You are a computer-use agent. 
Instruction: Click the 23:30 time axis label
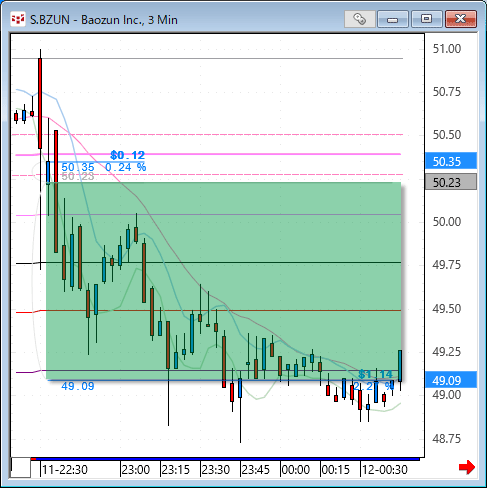[x=216, y=470]
